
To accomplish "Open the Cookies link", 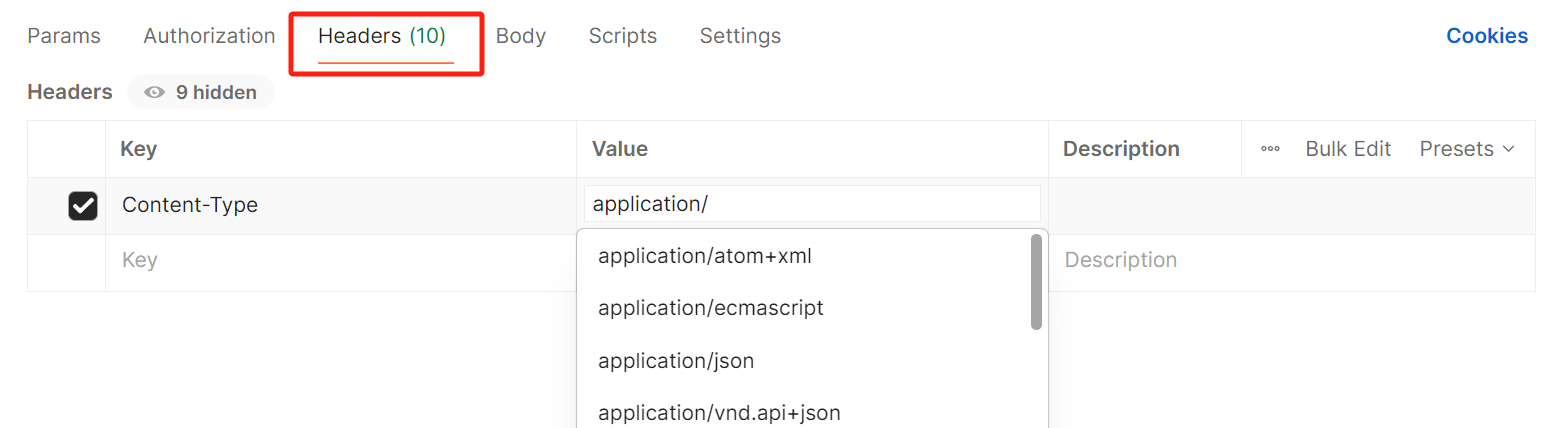I will [x=1487, y=36].
